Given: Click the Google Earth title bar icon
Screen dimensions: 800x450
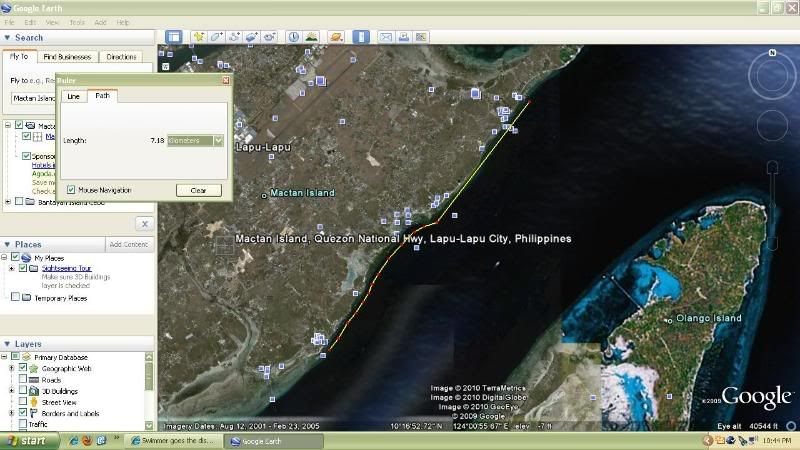Looking at the screenshot, I should (x=6, y=8).
